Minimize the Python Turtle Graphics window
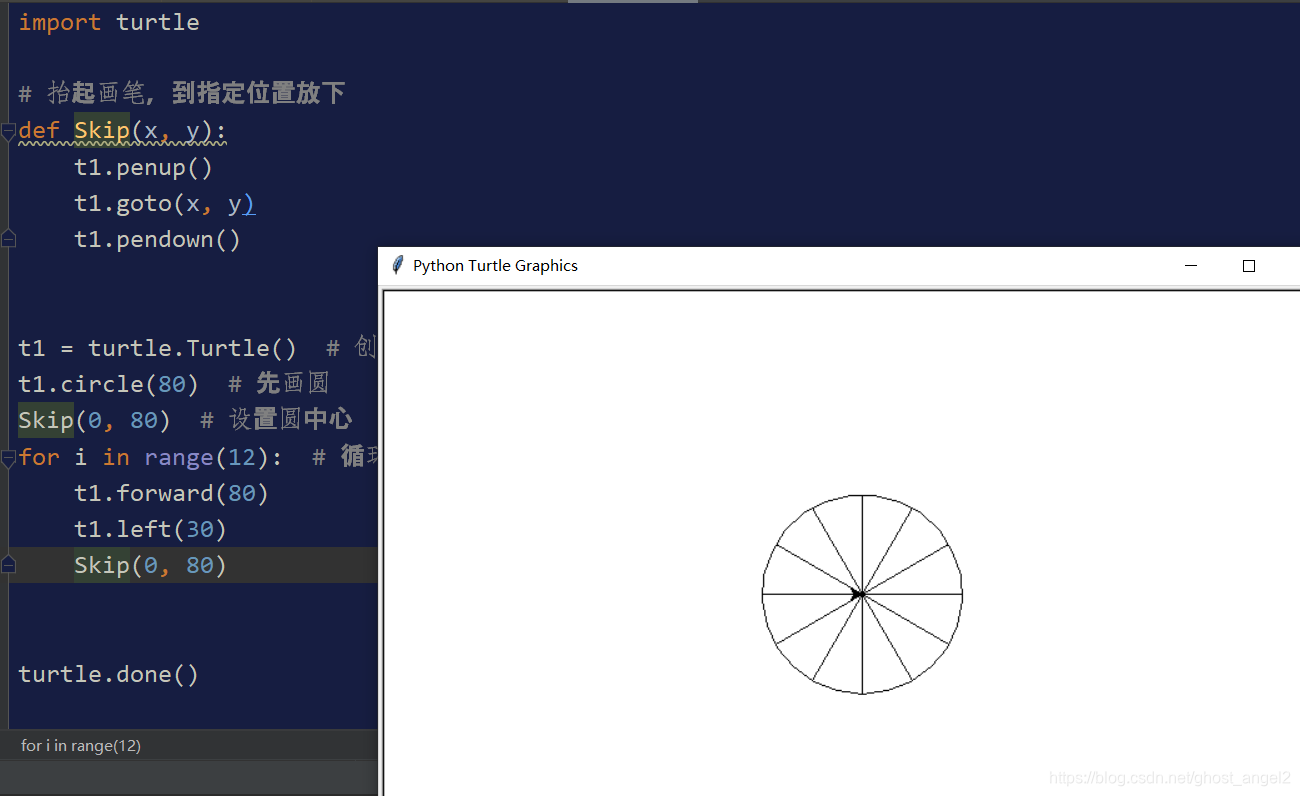 point(1191,266)
